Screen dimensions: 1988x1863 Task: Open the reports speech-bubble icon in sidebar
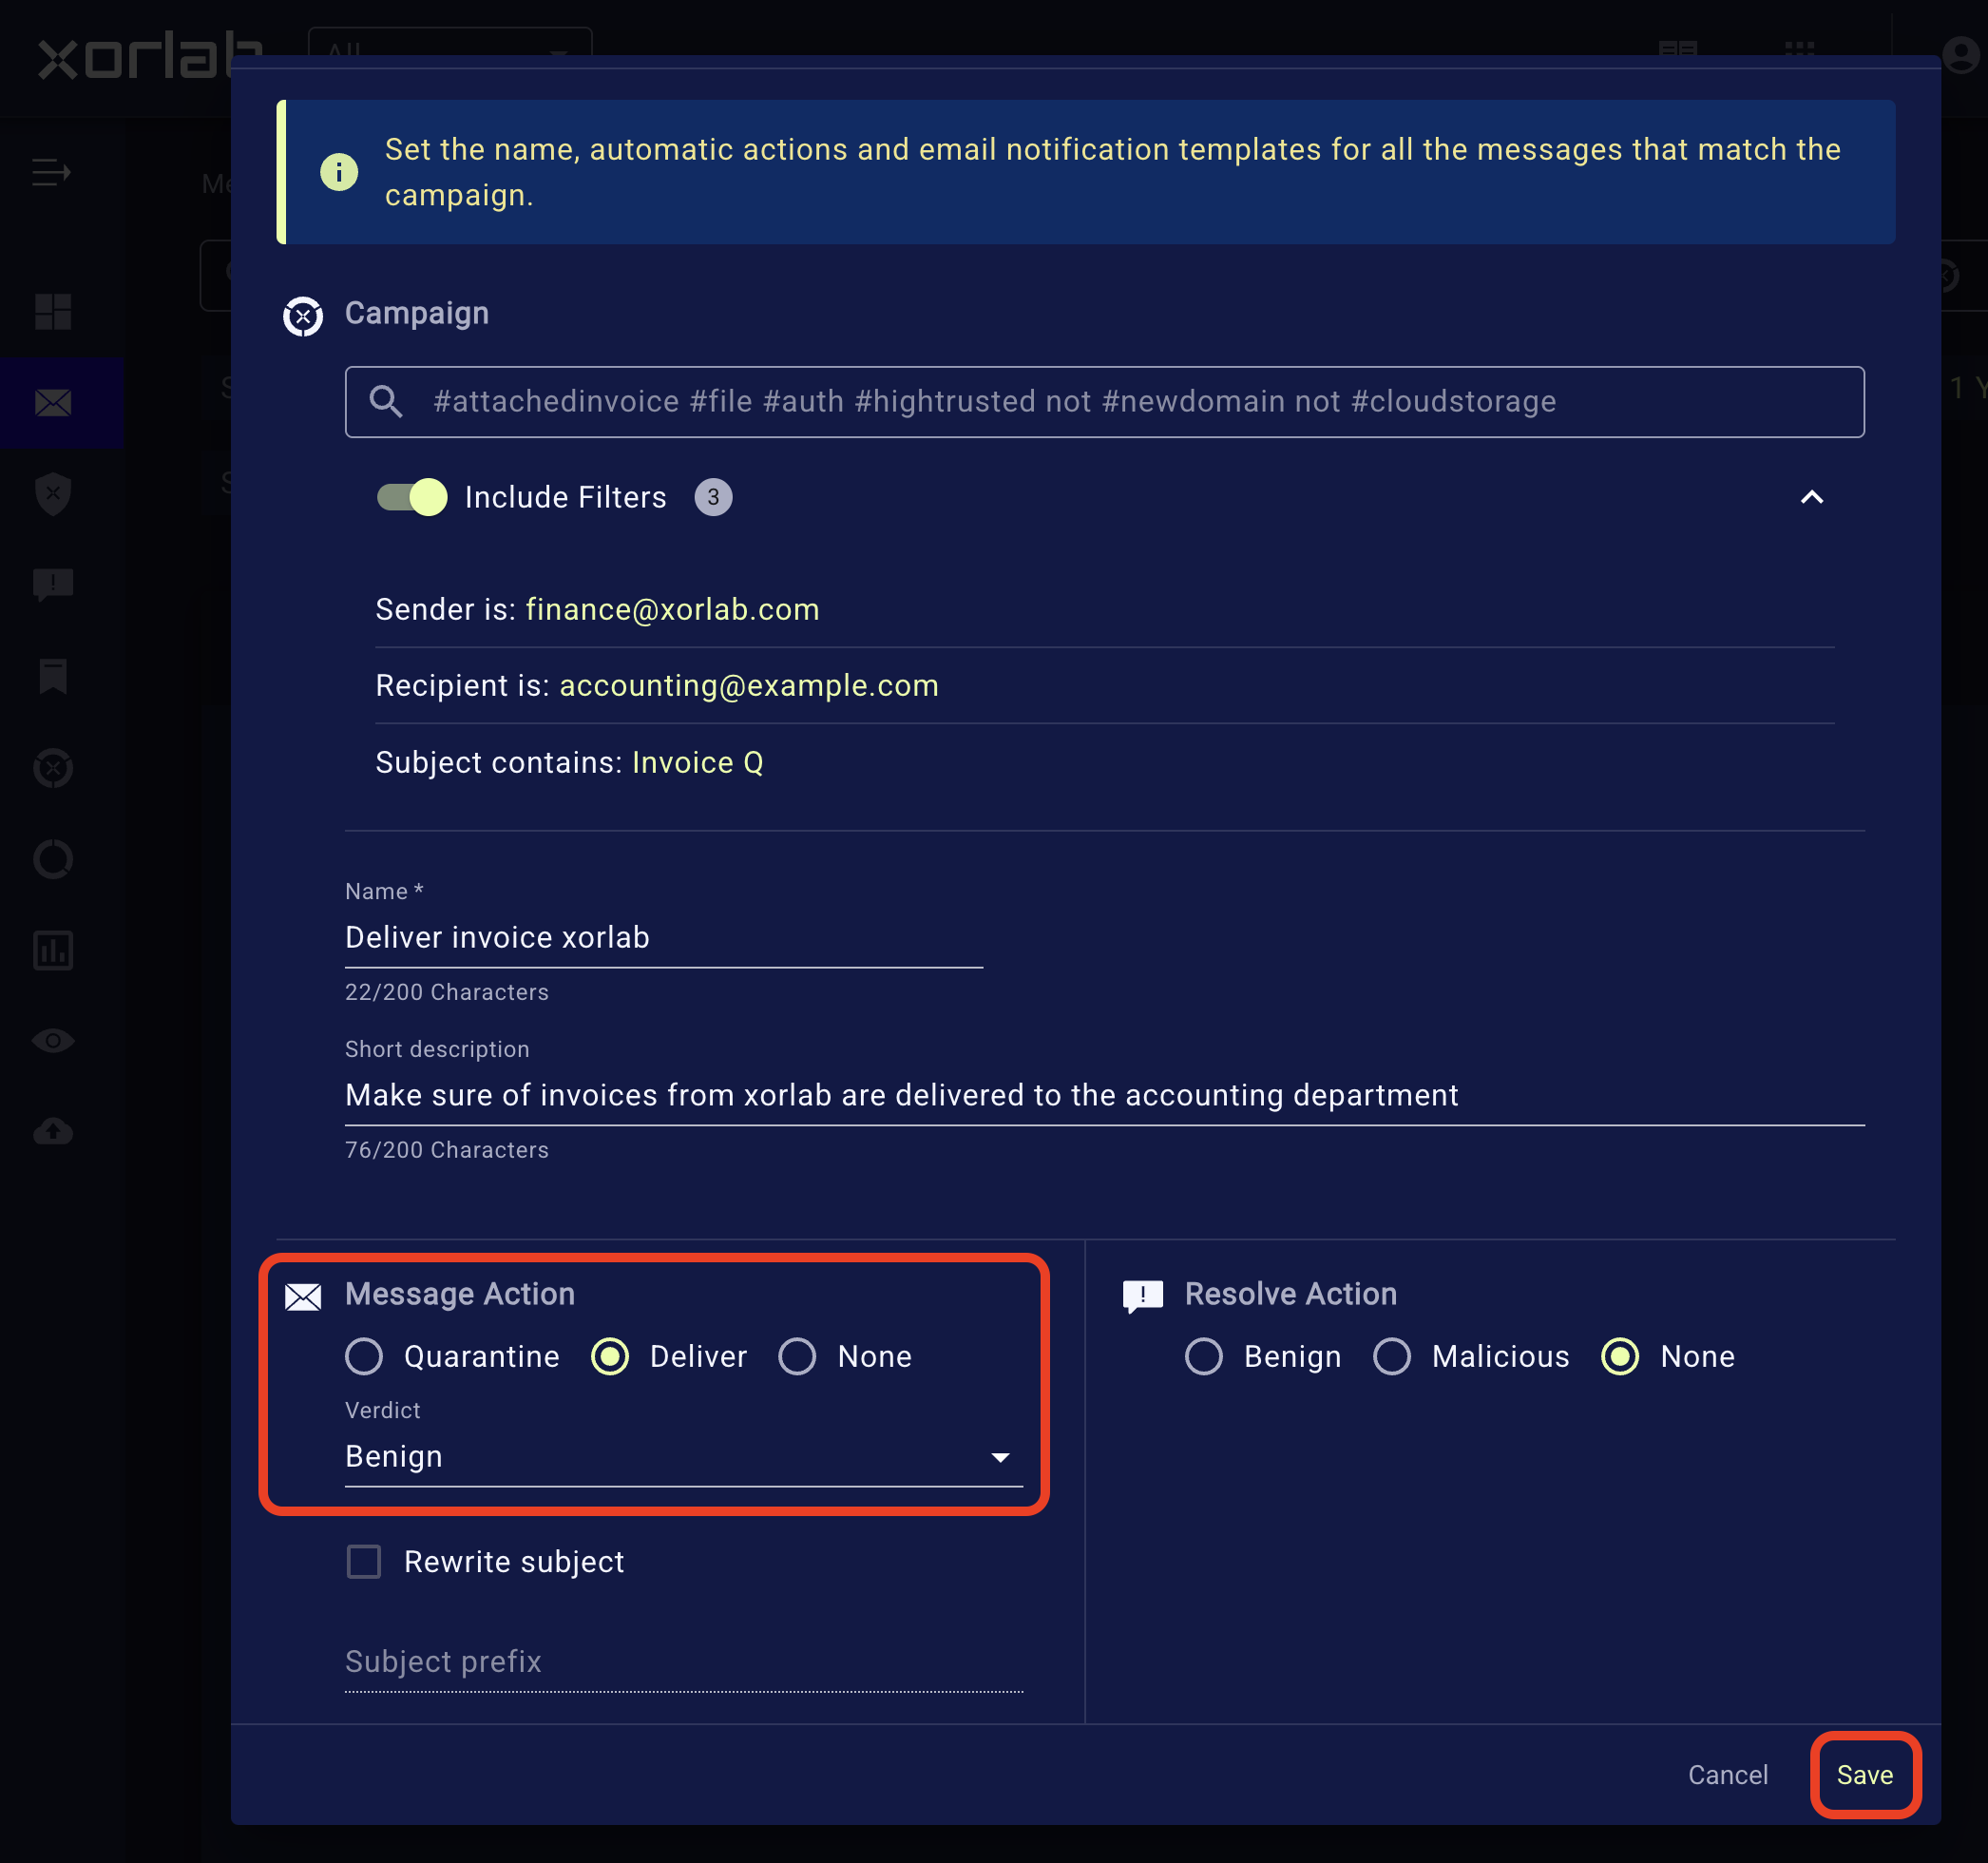tap(53, 585)
